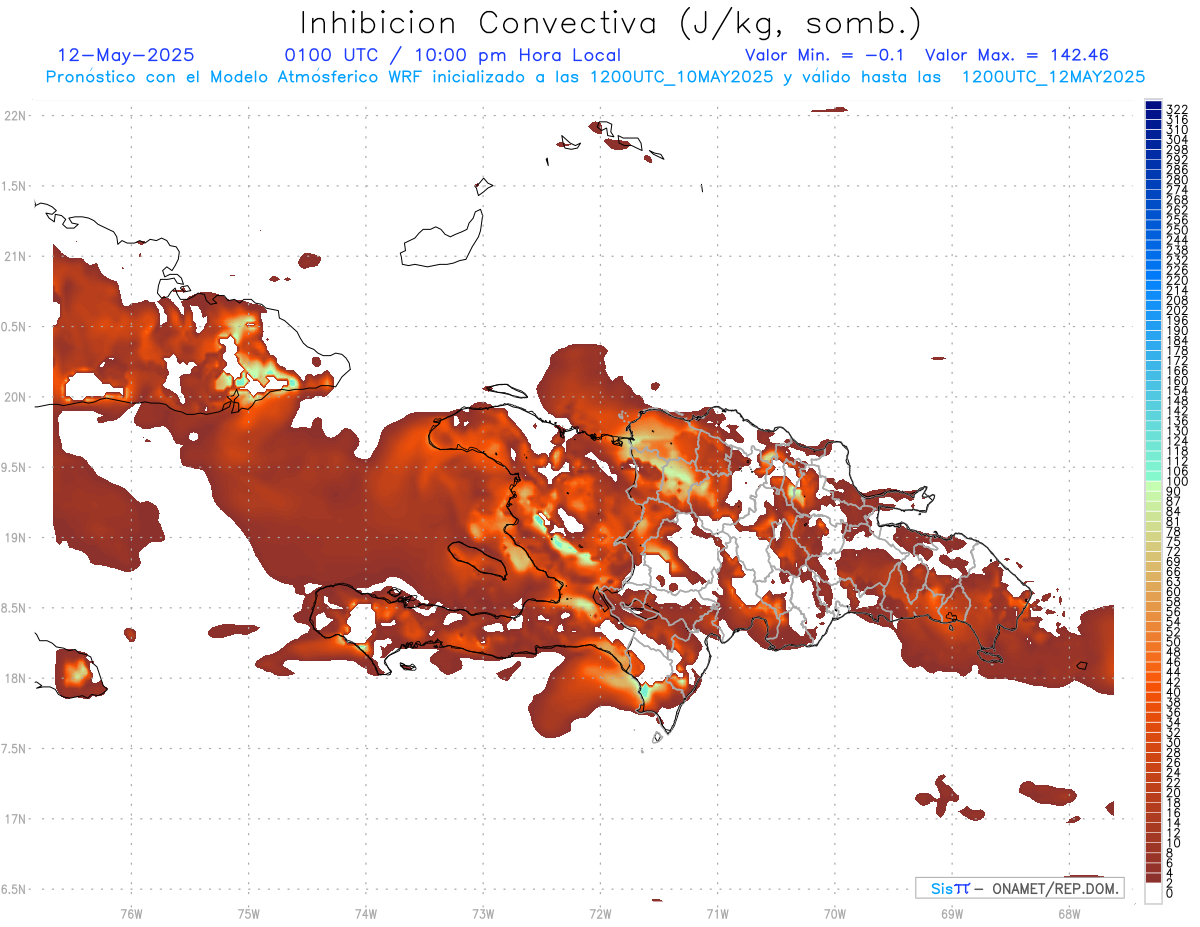Click the time '0100 UTC / 10:00 pm Hora Local'
This screenshot has width=1200, height=927.
453,56
